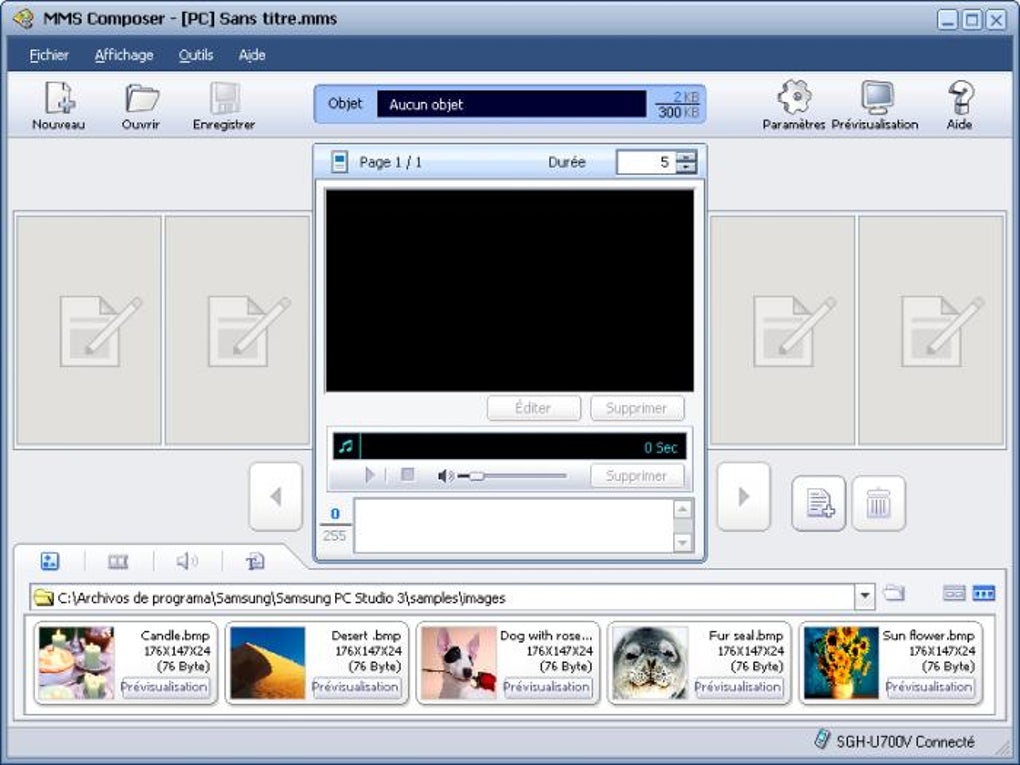This screenshot has height=765, width=1020.
Task: Open Paramètres gear settings
Action: pos(794,105)
